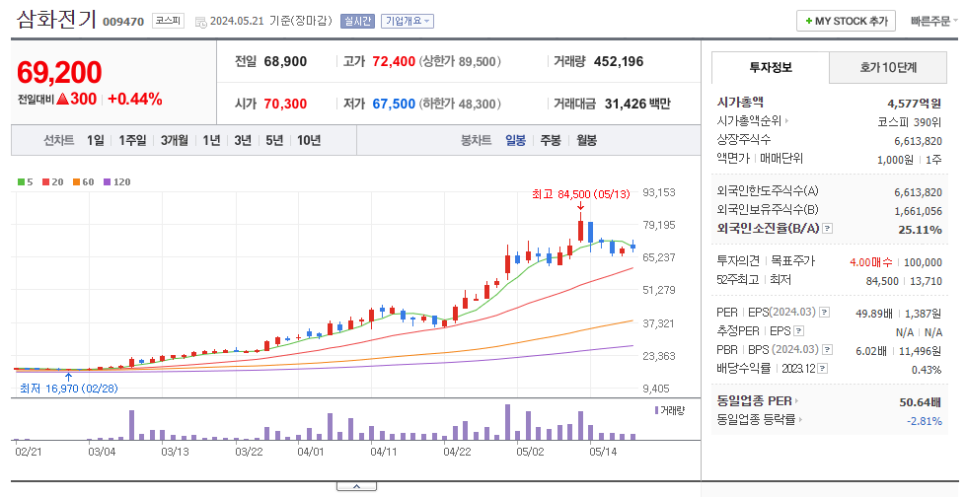Click the arrow icon after 시가총액순위
Screen dimensions: 966x497
coord(787,121)
